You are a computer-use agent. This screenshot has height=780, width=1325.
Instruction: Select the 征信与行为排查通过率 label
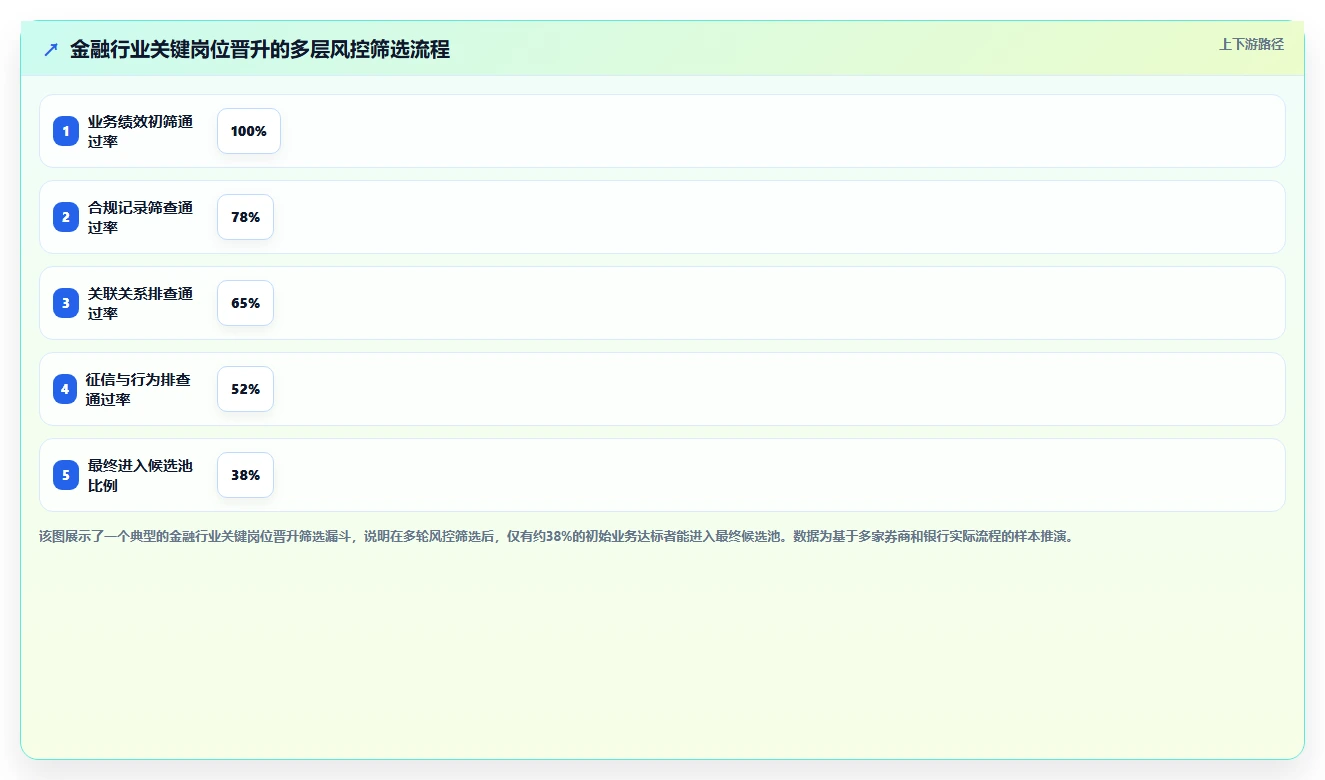point(138,389)
